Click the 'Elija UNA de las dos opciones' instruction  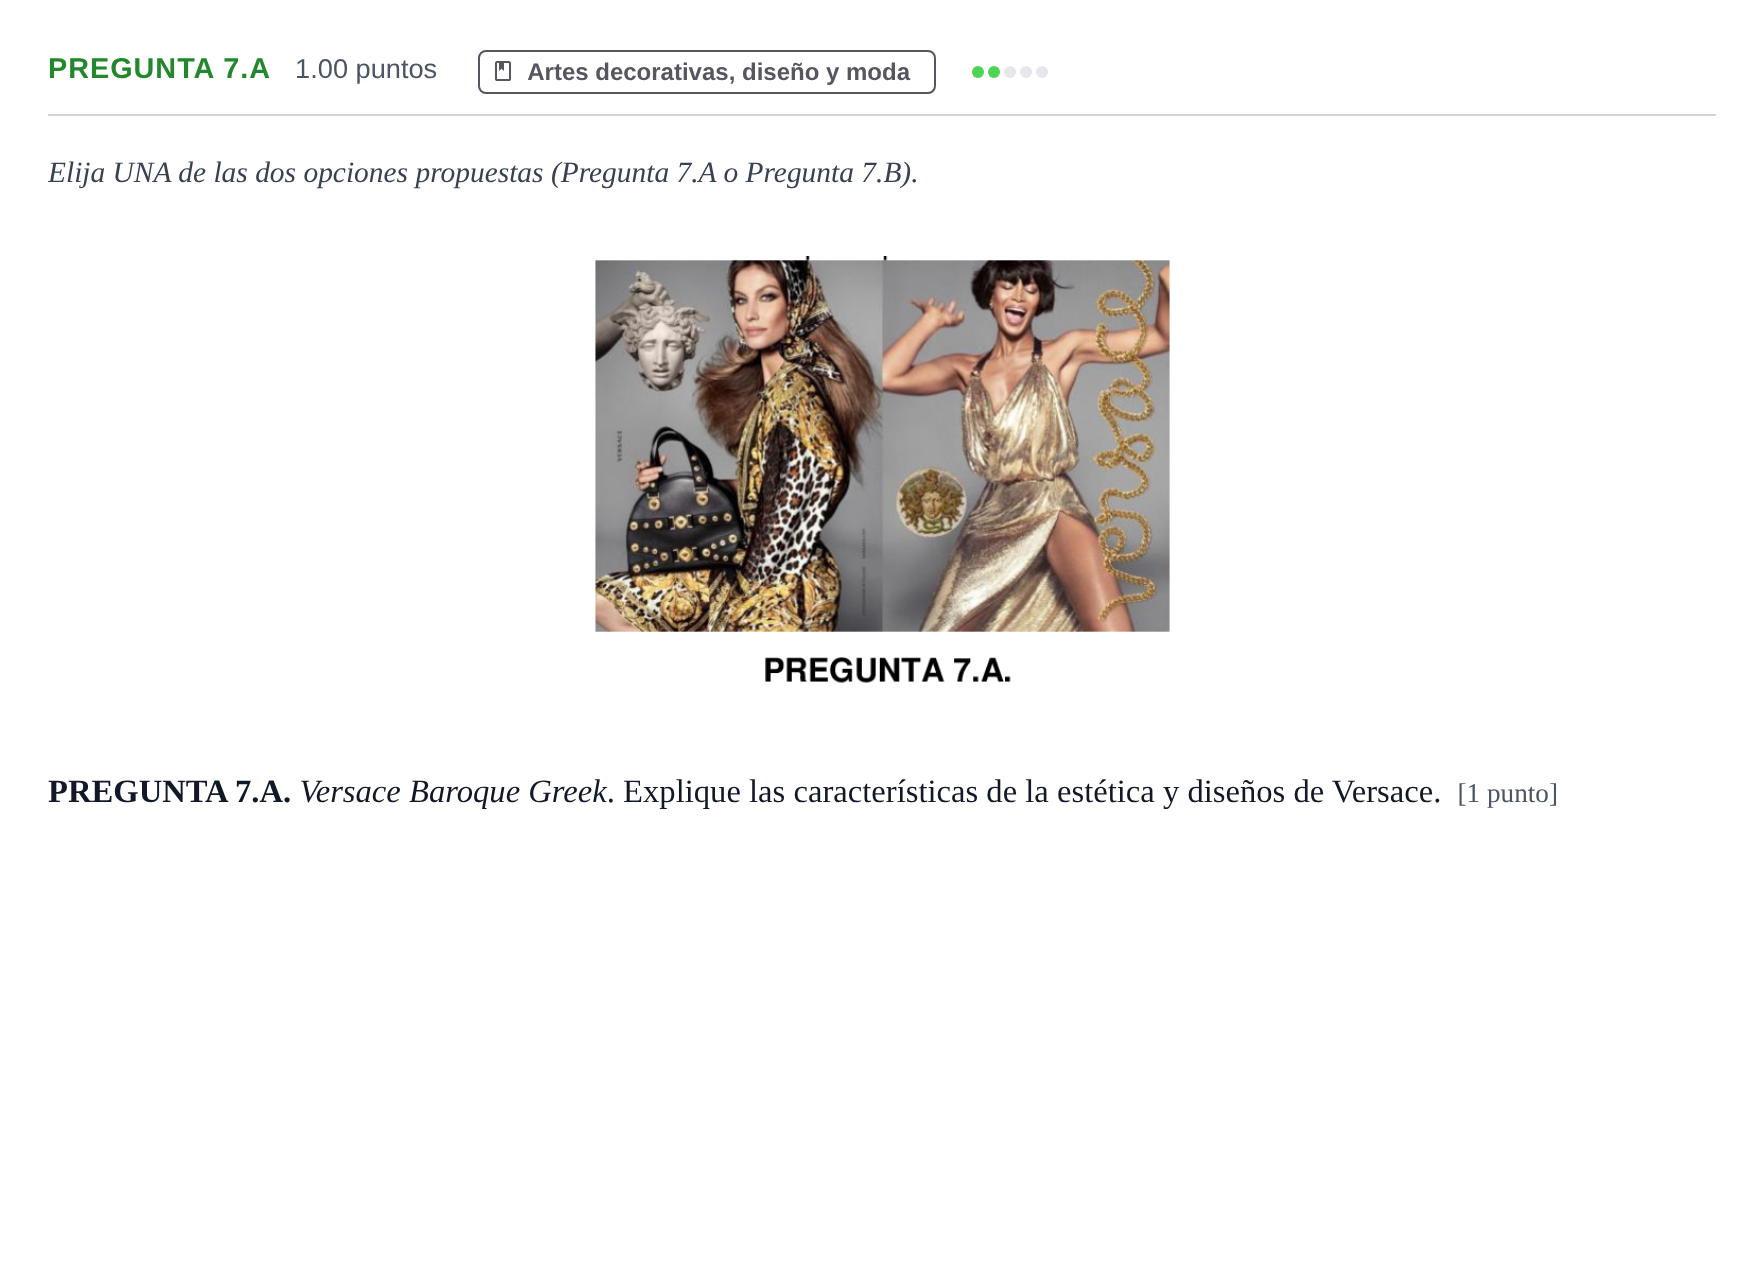483,173
